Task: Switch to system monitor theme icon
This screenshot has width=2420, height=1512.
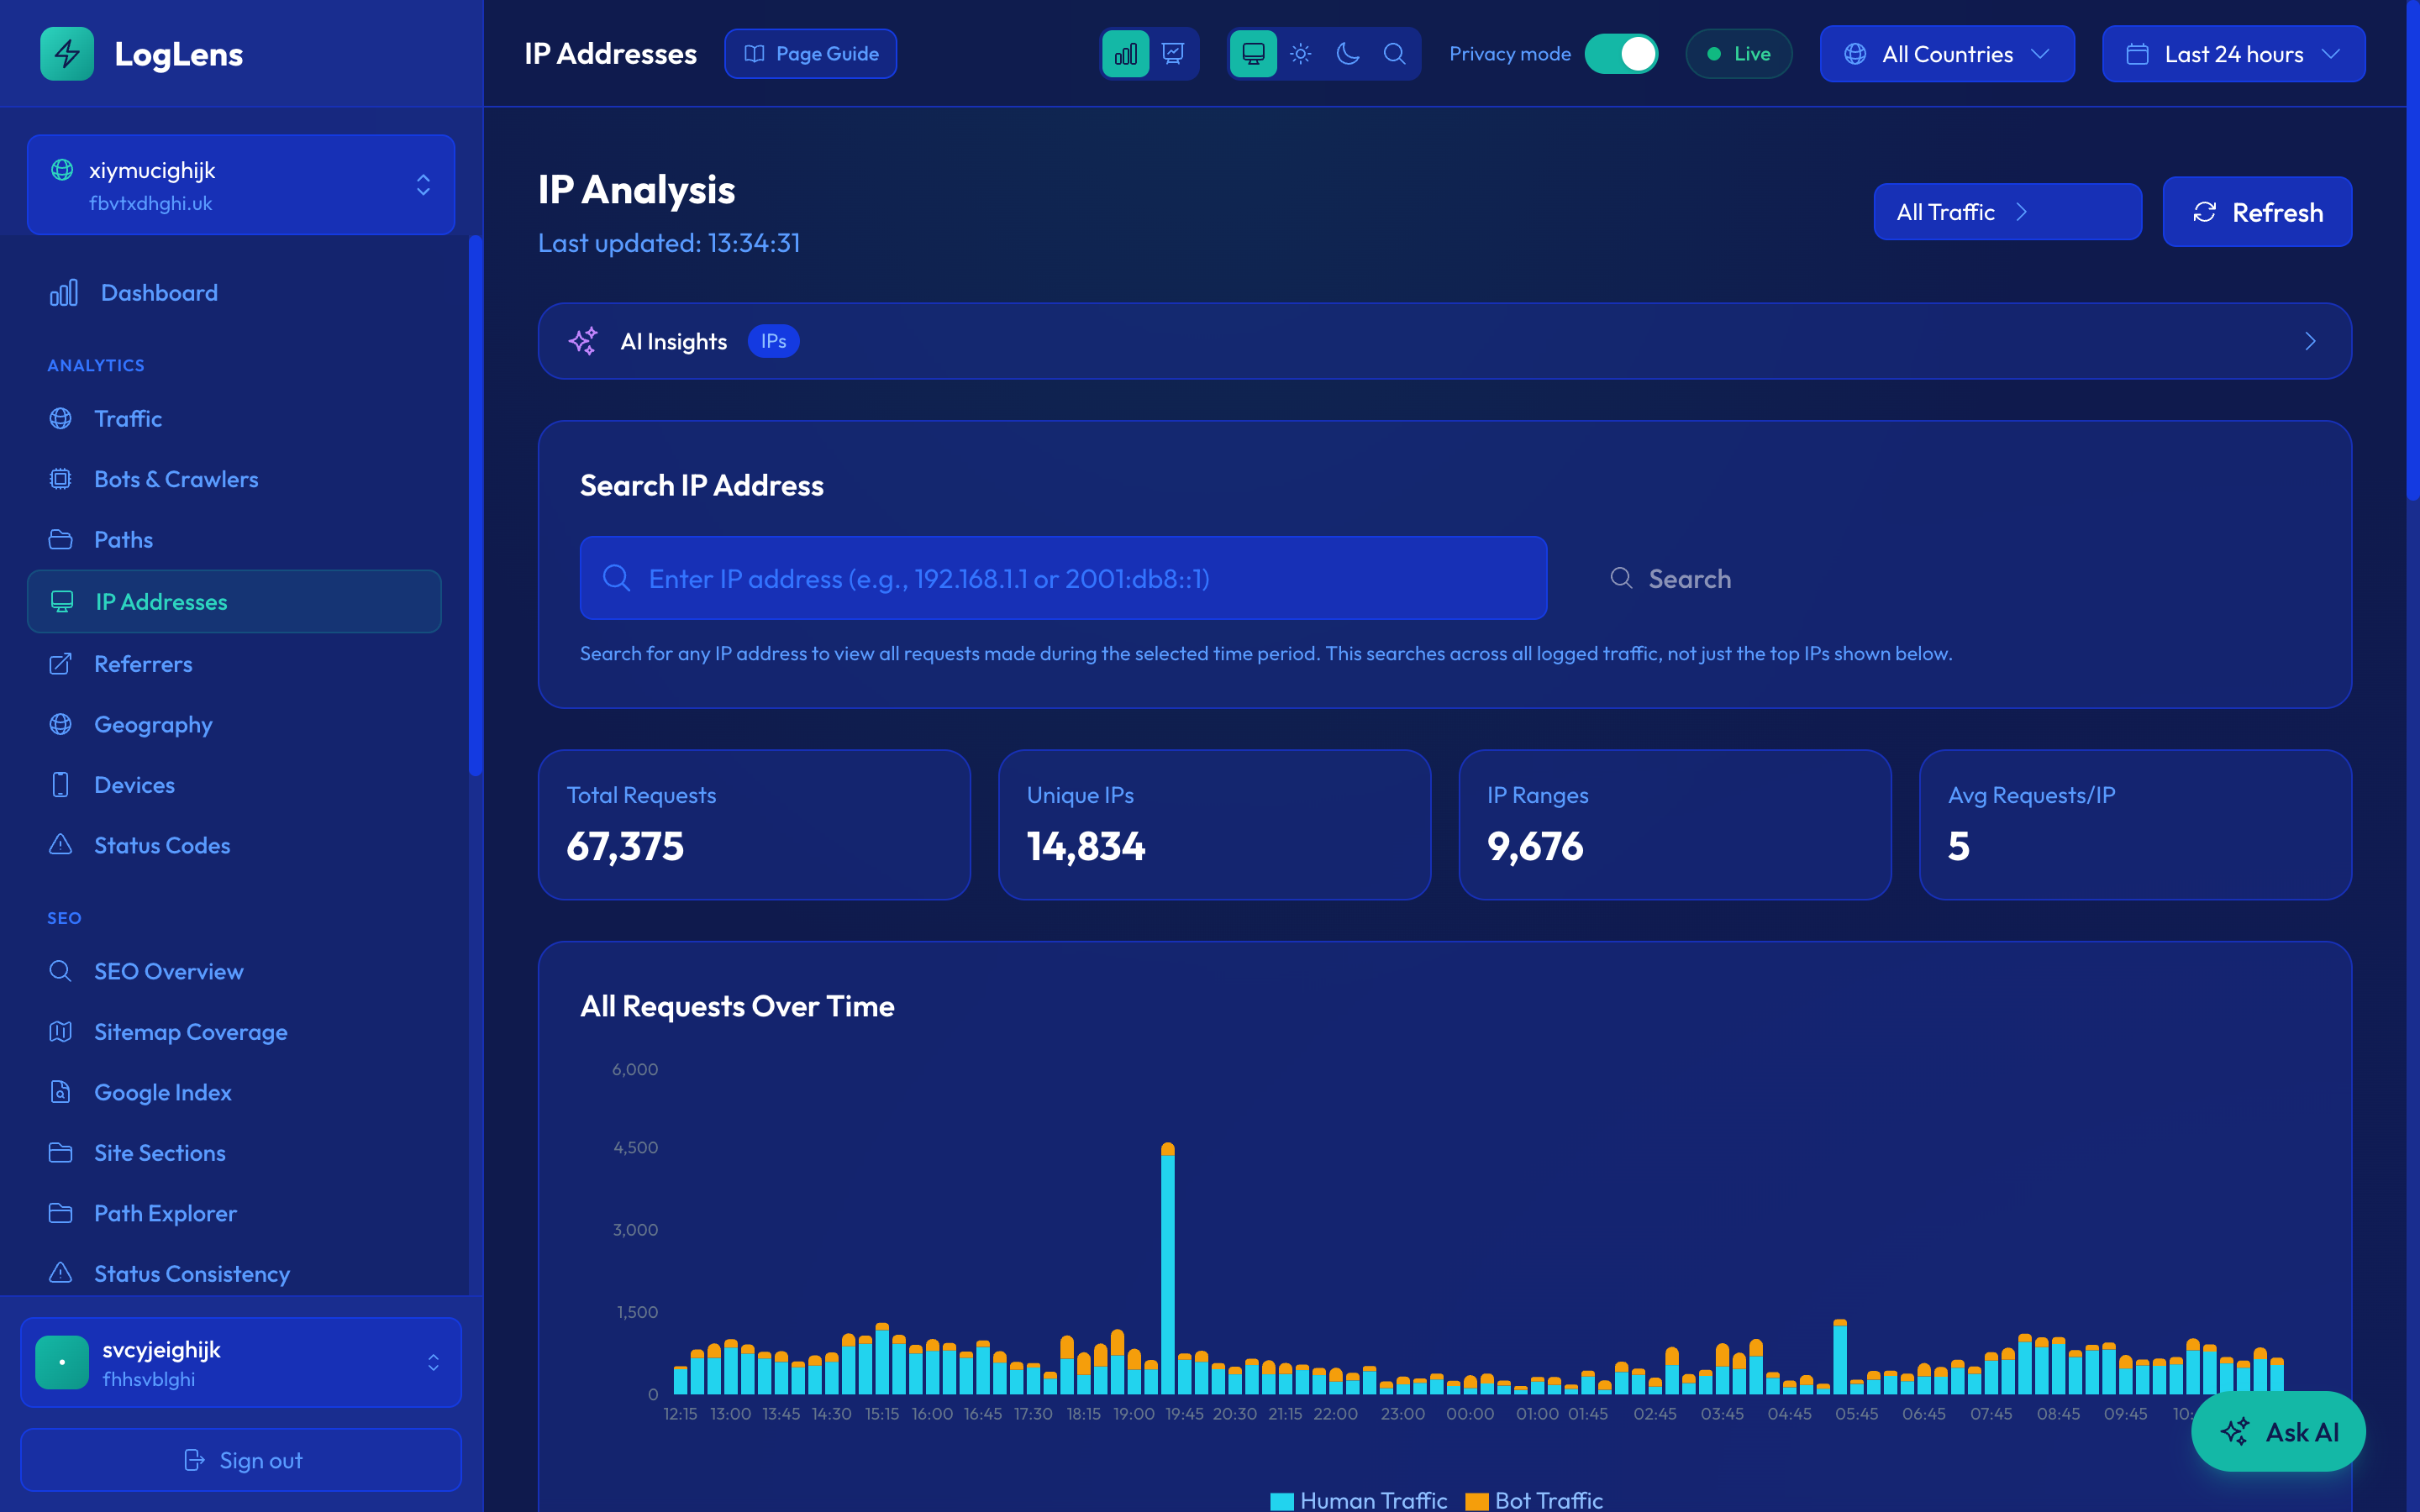Action: pyautogui.click(x=1253, y=54)
